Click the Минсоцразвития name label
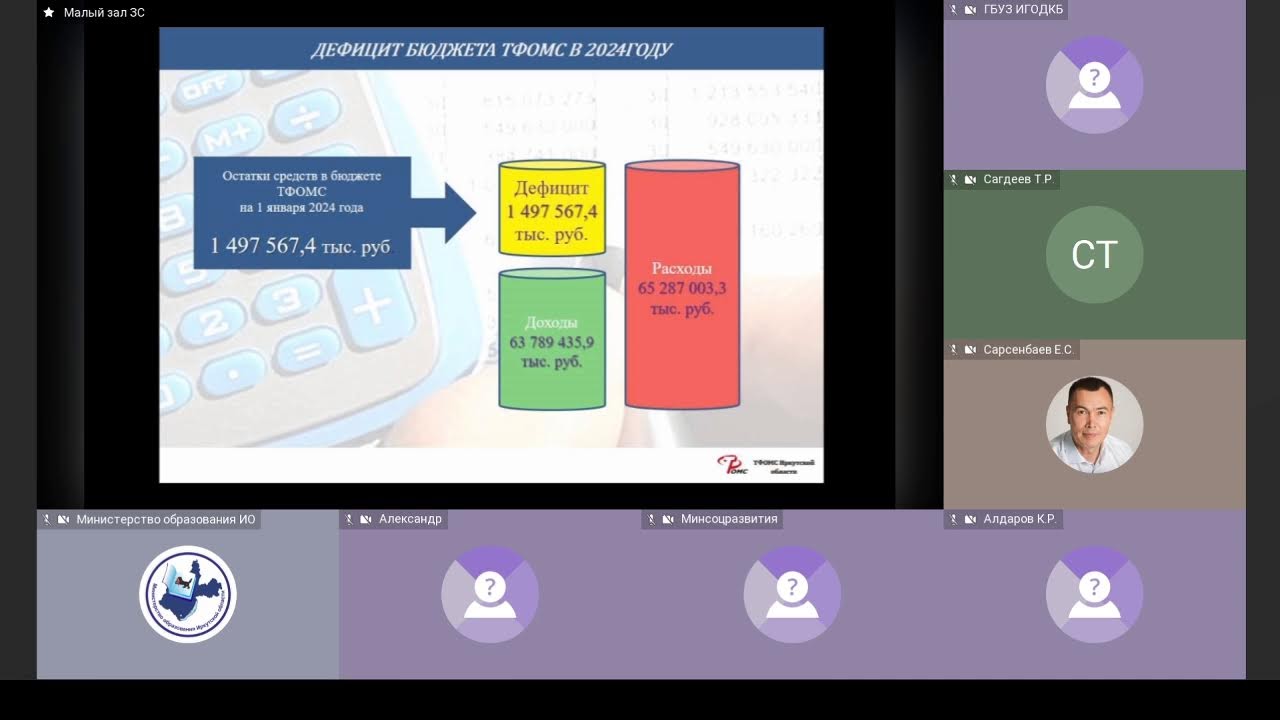 (x=729, y=520)
